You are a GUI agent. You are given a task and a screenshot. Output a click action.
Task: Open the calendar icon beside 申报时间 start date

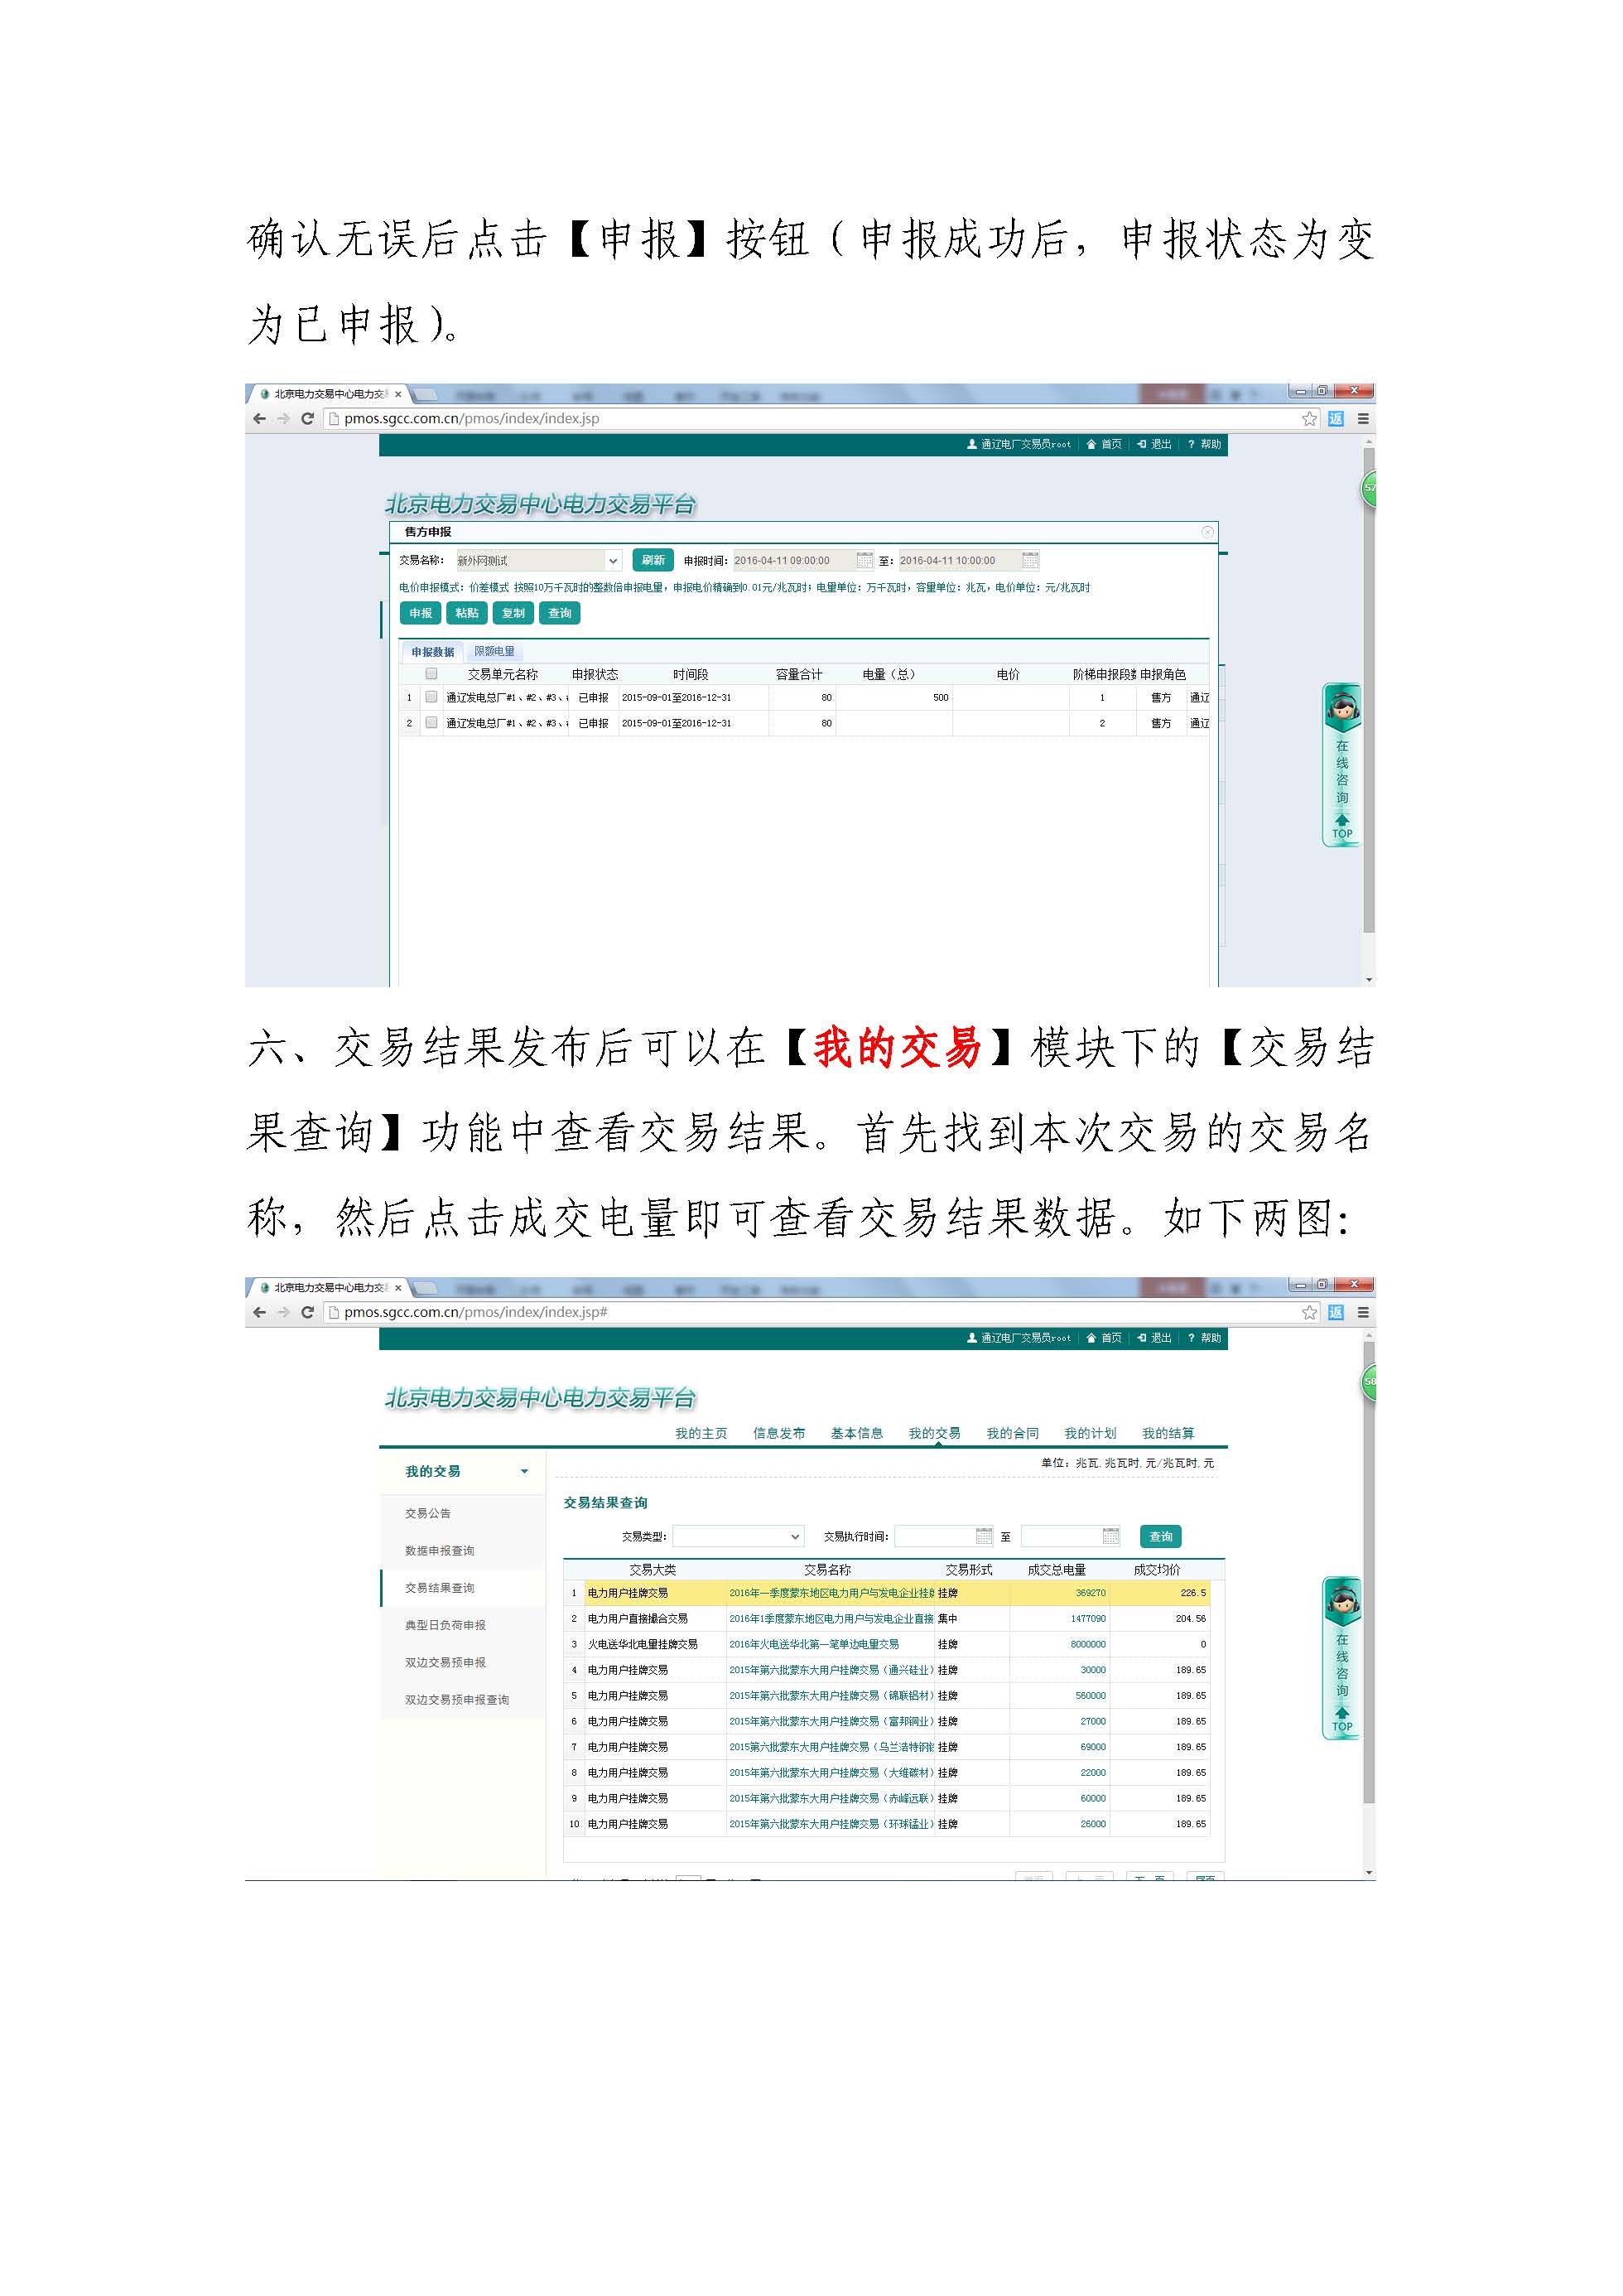[x=865, y=561]
